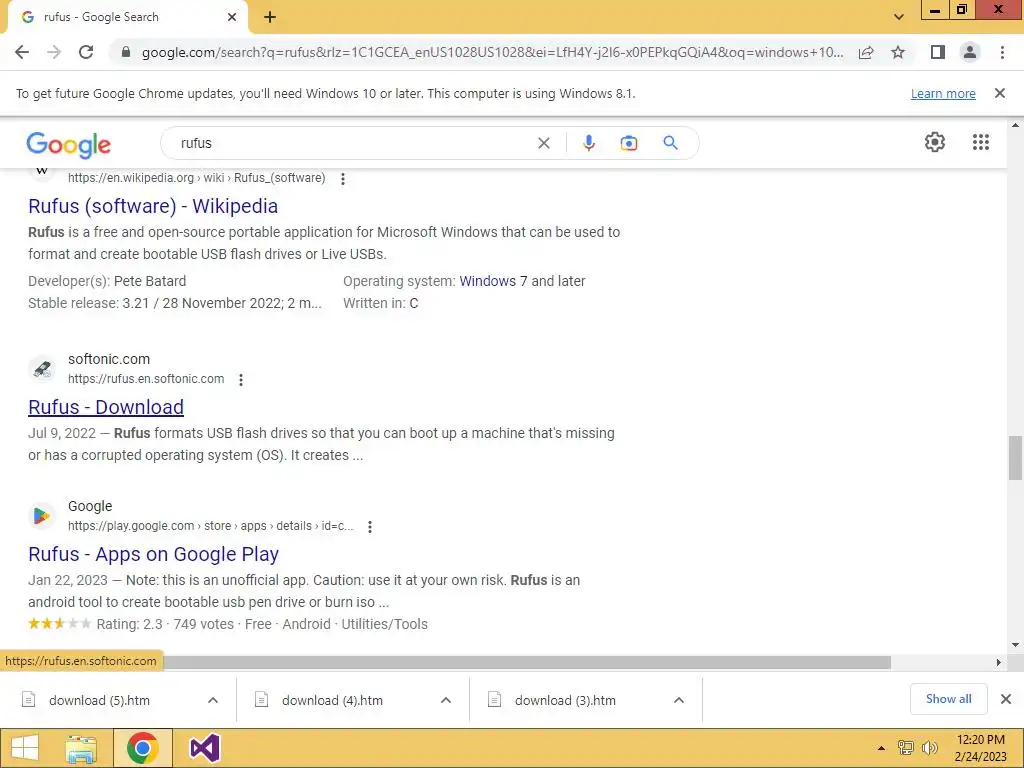The width and height of the screenshot is (1024, 768).
Task: Open Rufus (software) - Wikipedia result
Action: tap(153, 206)
